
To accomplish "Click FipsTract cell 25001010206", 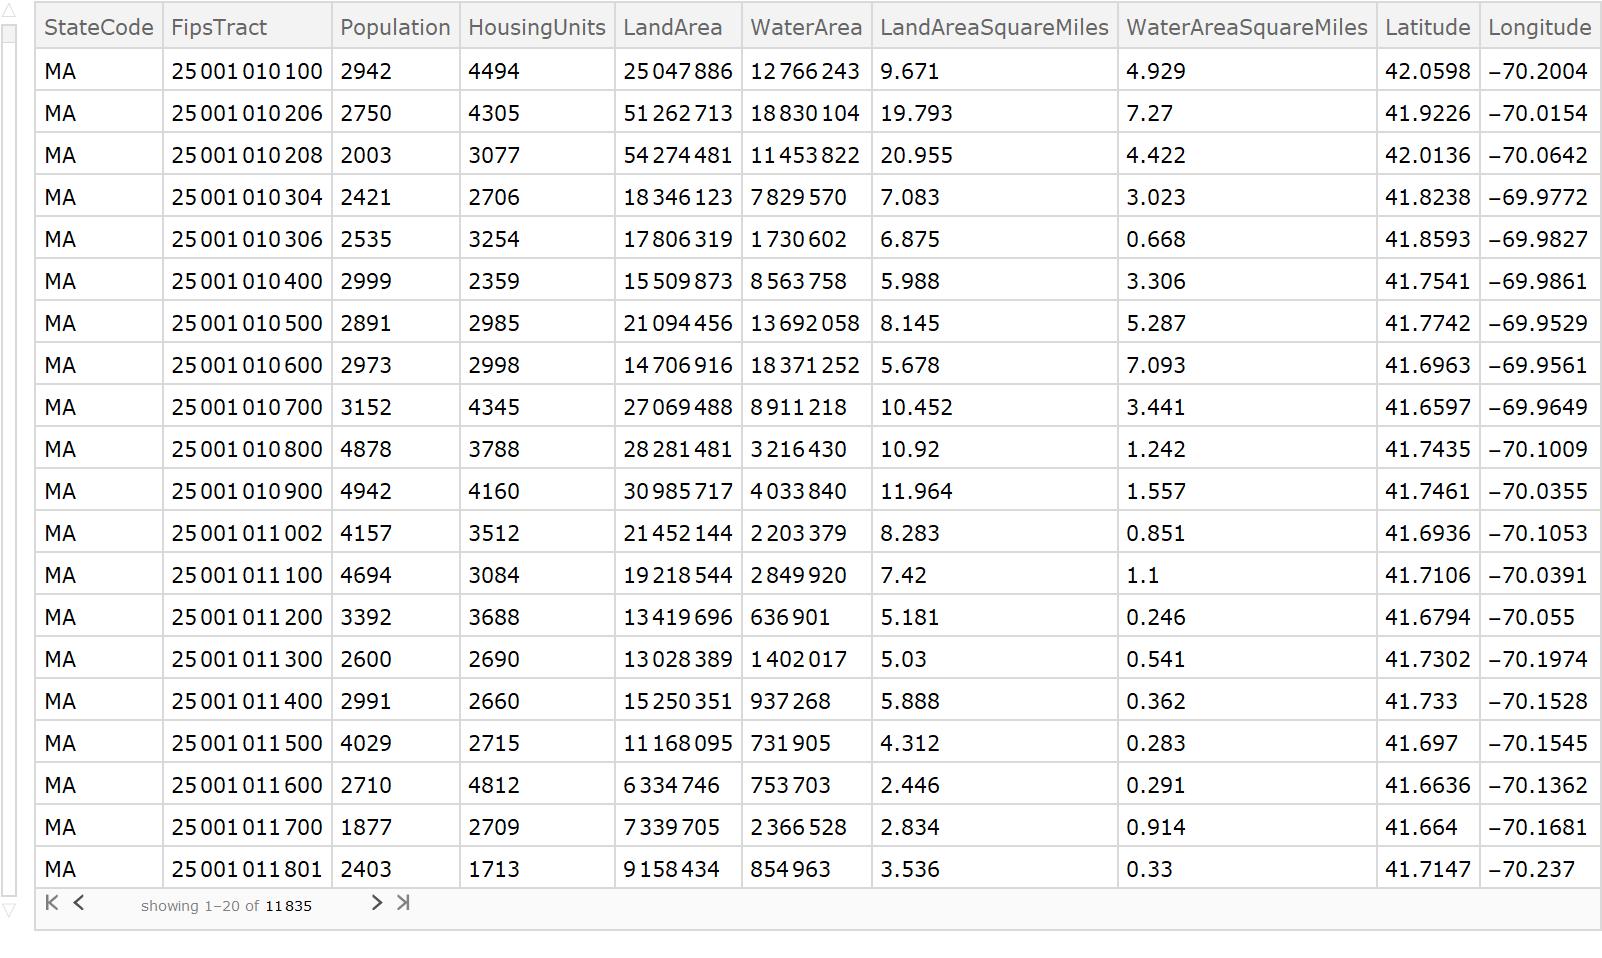I will coord(247,113).
